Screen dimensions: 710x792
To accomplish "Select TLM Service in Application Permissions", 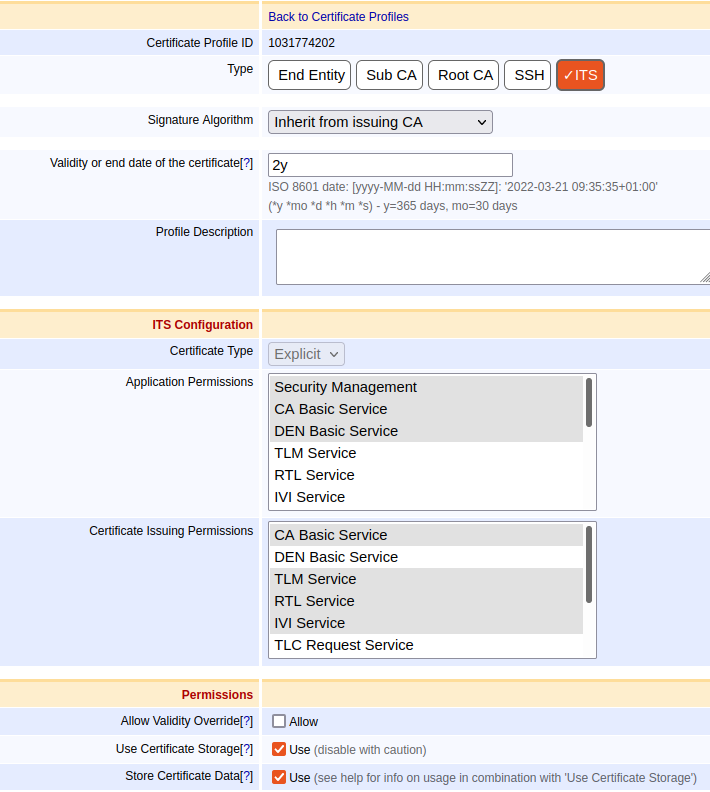I will point(315,453).
